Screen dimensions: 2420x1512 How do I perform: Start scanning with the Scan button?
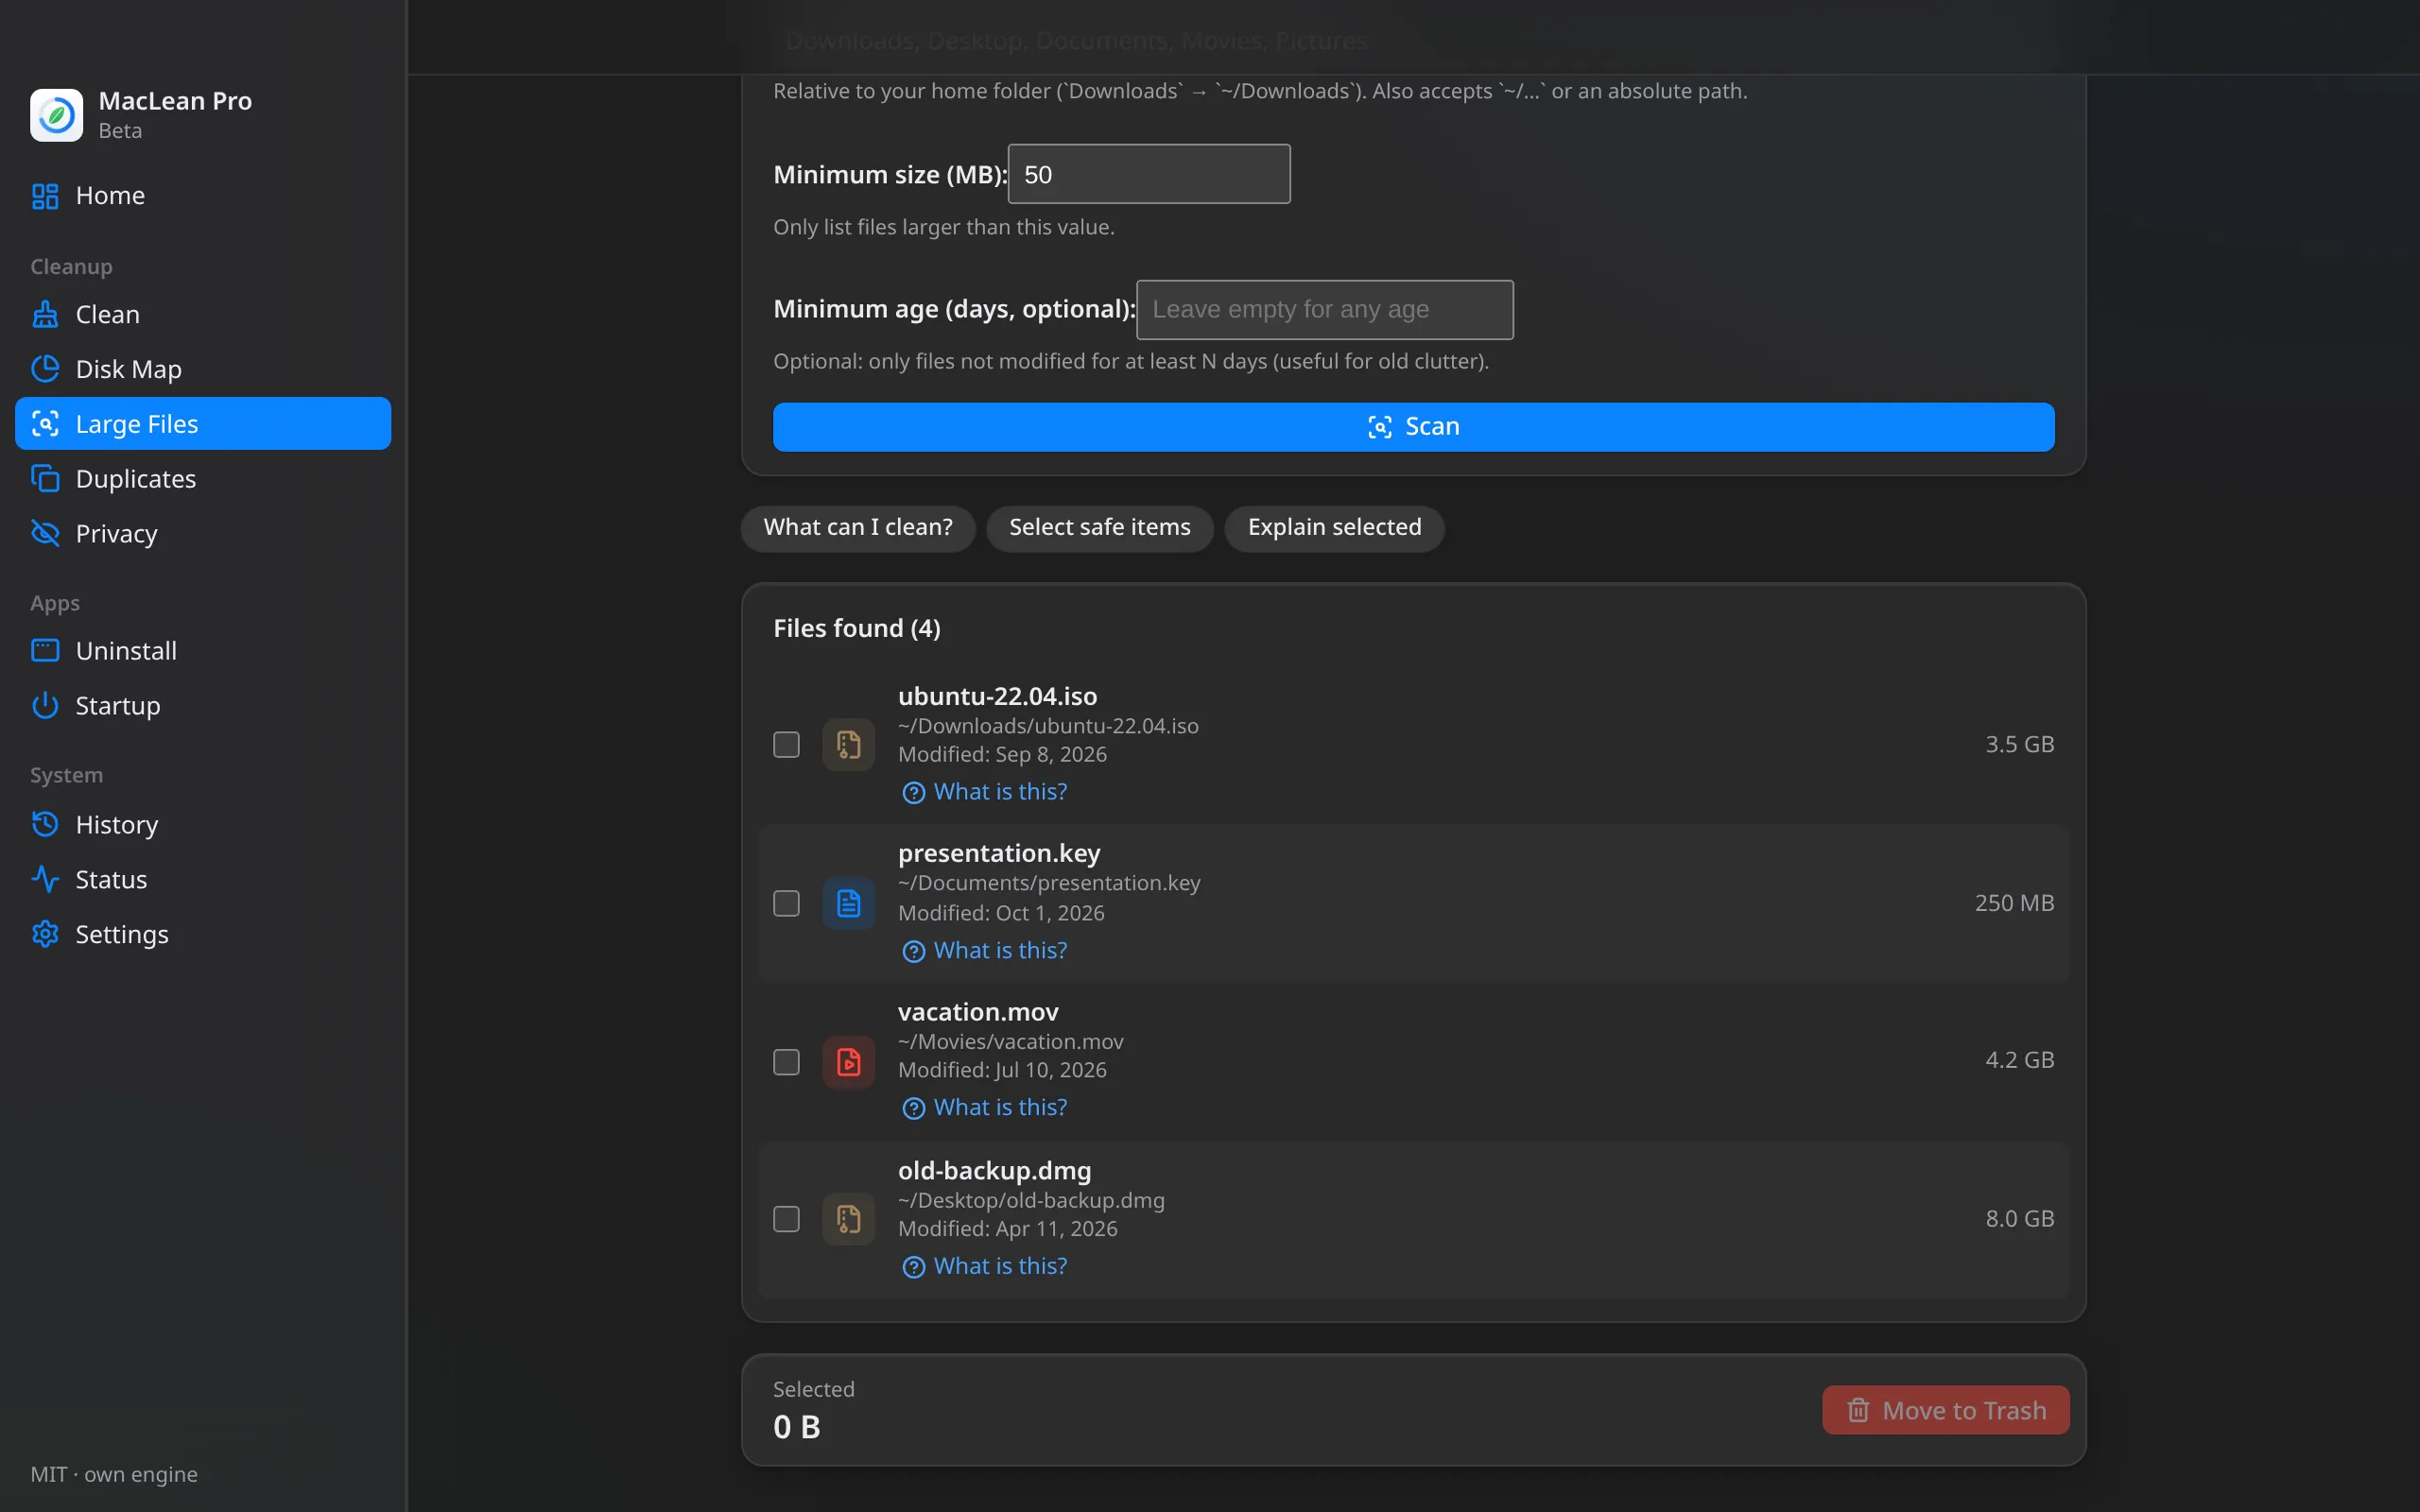[1413, 427]
